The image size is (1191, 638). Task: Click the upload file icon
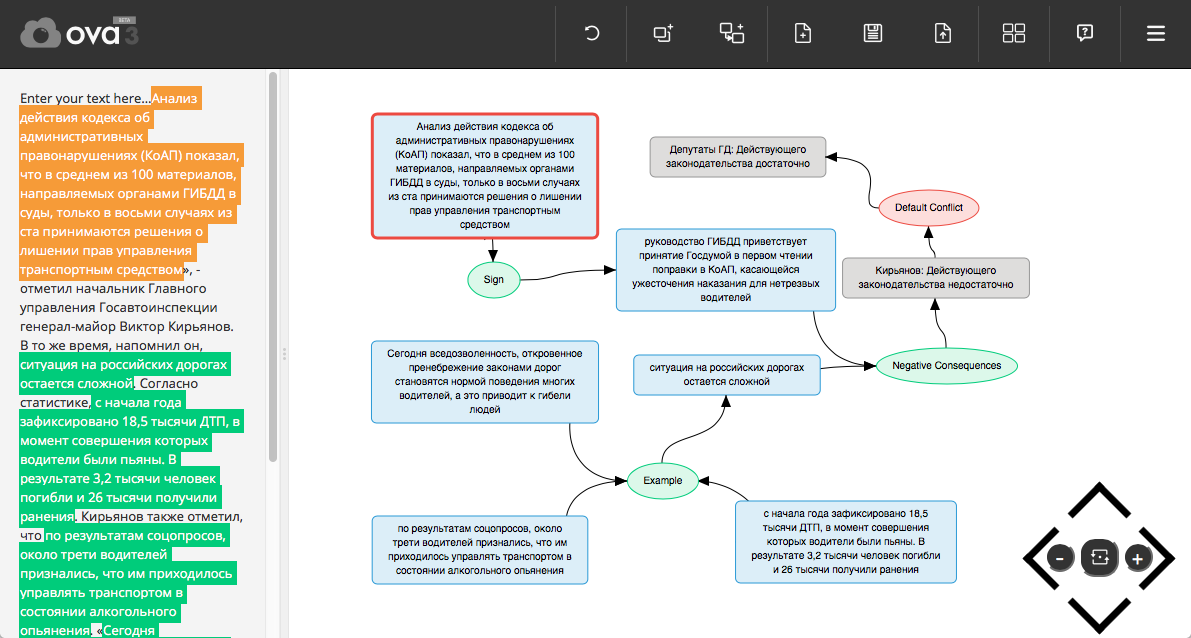point(943,33)
